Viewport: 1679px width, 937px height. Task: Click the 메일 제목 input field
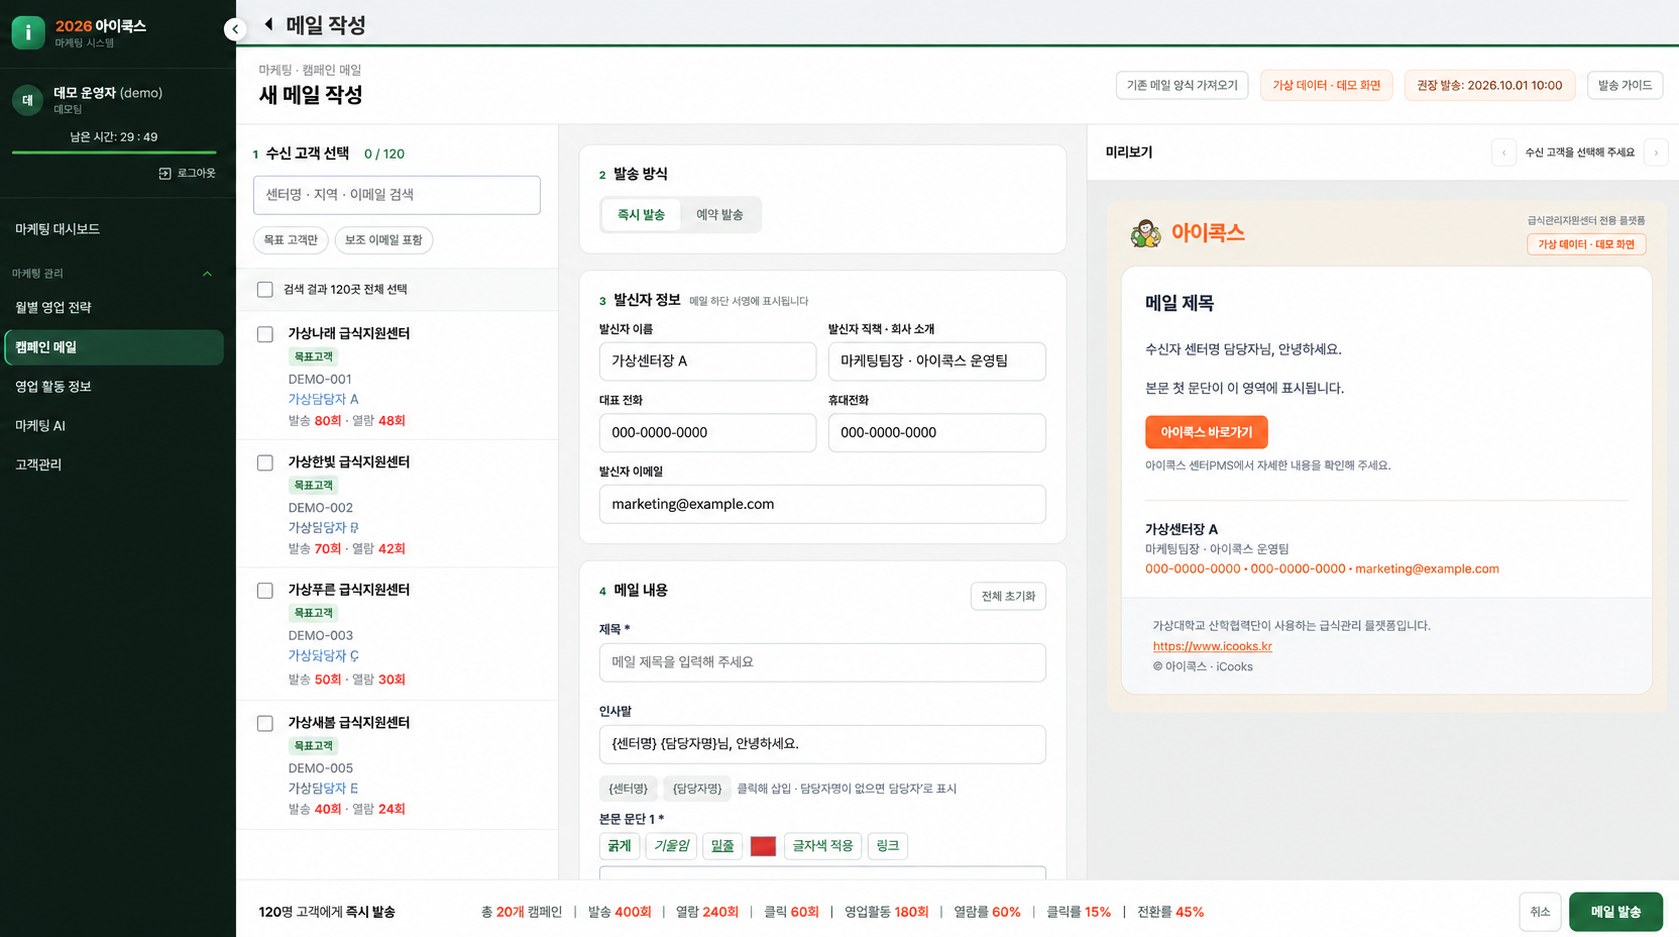[822, 662]
